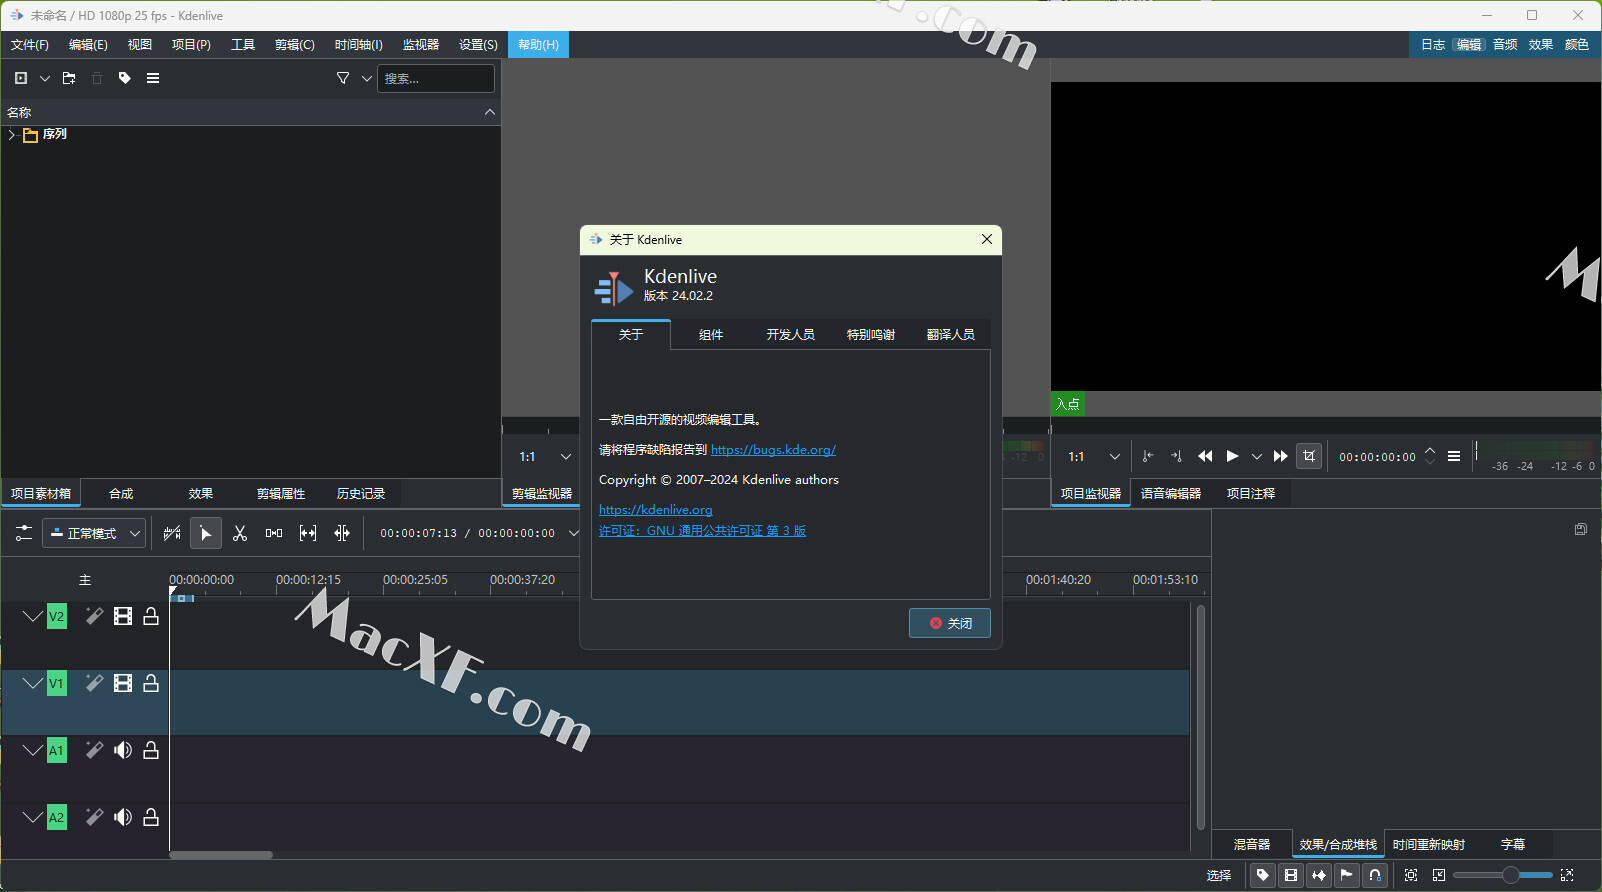Click the zoom out icon left of the status bar slider

point(1439,875)
